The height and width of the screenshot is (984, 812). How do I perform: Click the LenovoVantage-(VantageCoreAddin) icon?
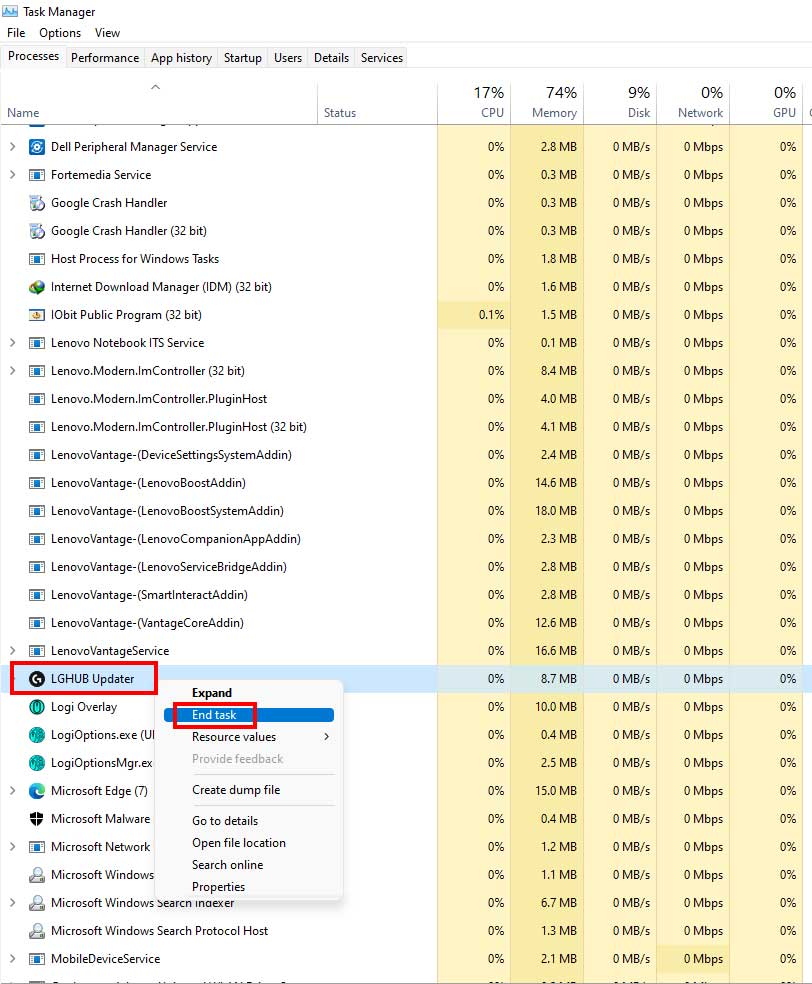[37, 623]
